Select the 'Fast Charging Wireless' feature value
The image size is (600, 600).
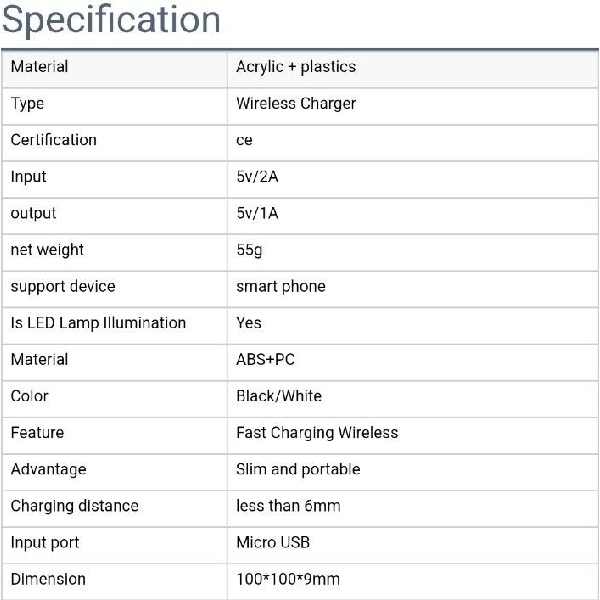pos(317,433)
